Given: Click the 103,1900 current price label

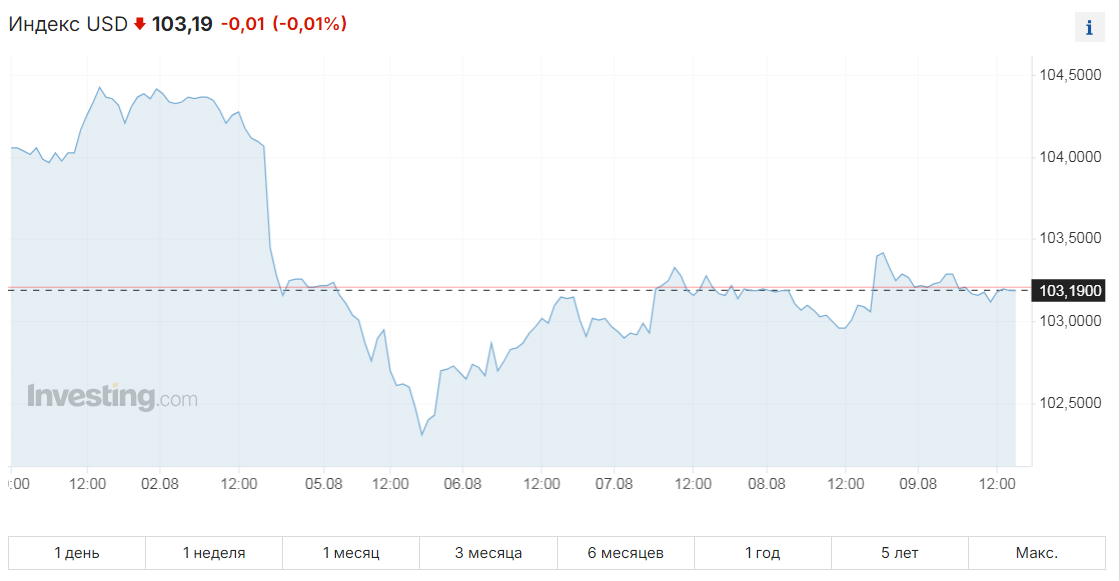Looking at the screenshot, I should tap(1069, 291).
